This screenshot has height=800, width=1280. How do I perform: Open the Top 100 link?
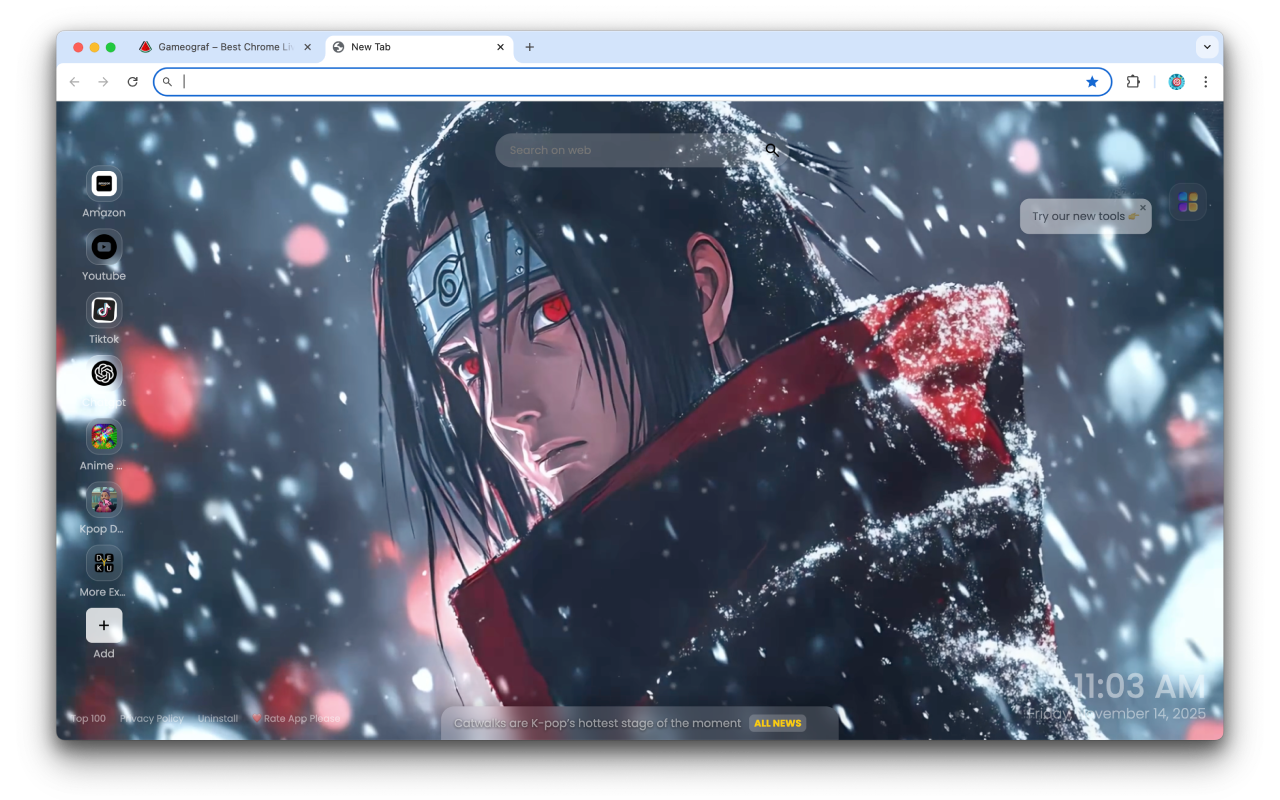click(88, 718)
